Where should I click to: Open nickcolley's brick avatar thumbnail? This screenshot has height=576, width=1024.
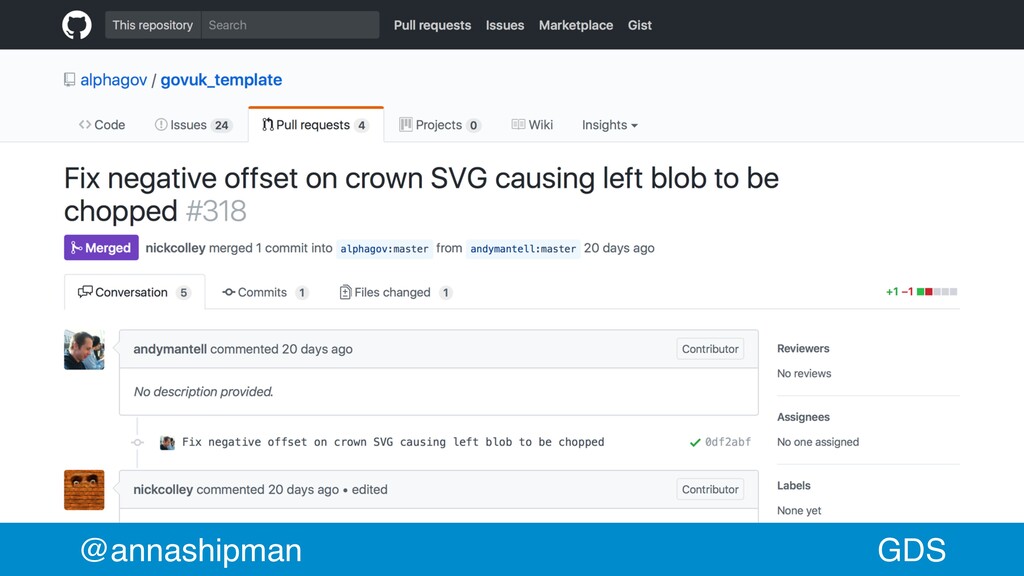(x=84, y=490)
